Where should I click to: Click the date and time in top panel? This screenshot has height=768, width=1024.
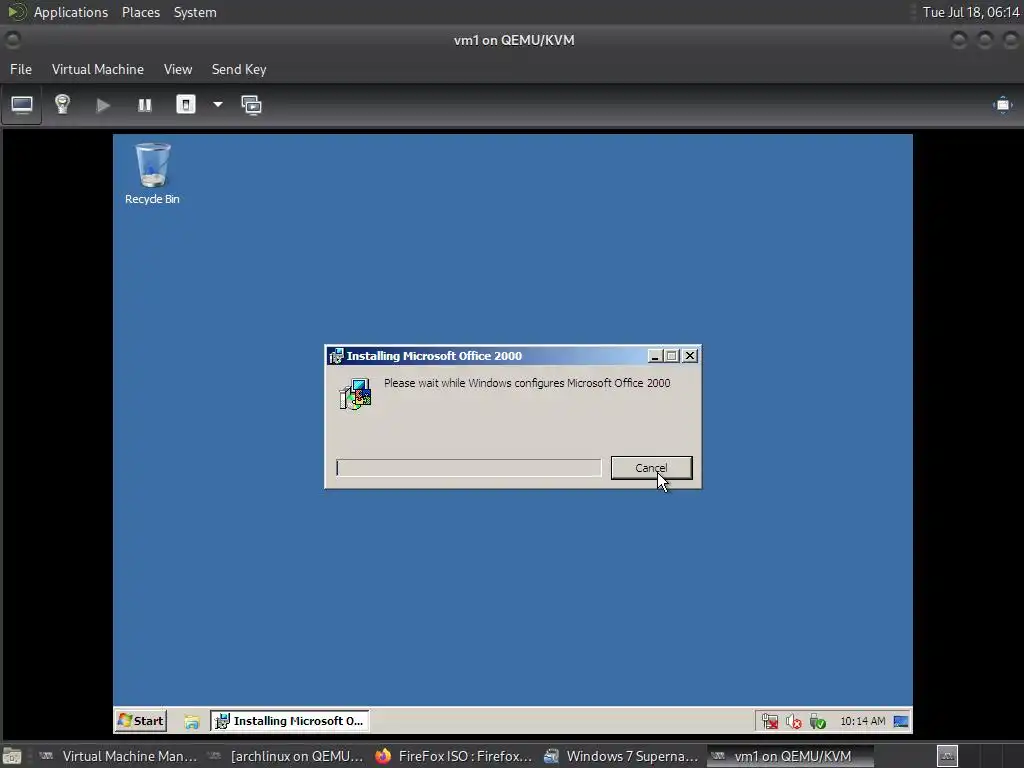(x=971, y=12)
